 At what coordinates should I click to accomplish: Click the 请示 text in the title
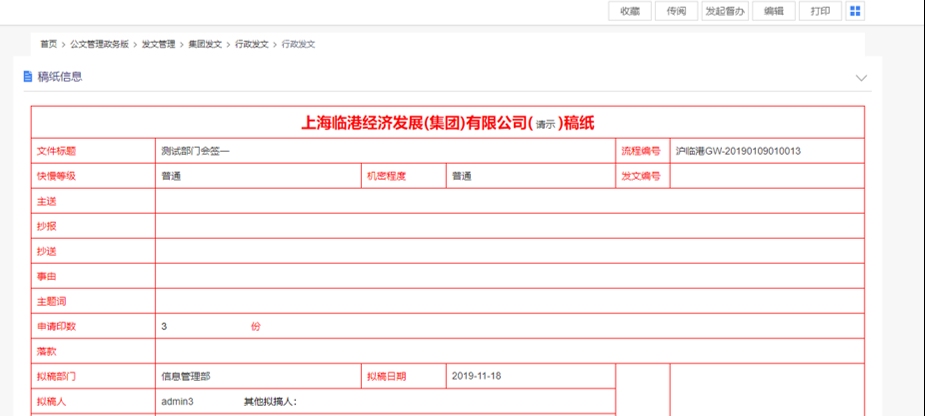(545, 125)
